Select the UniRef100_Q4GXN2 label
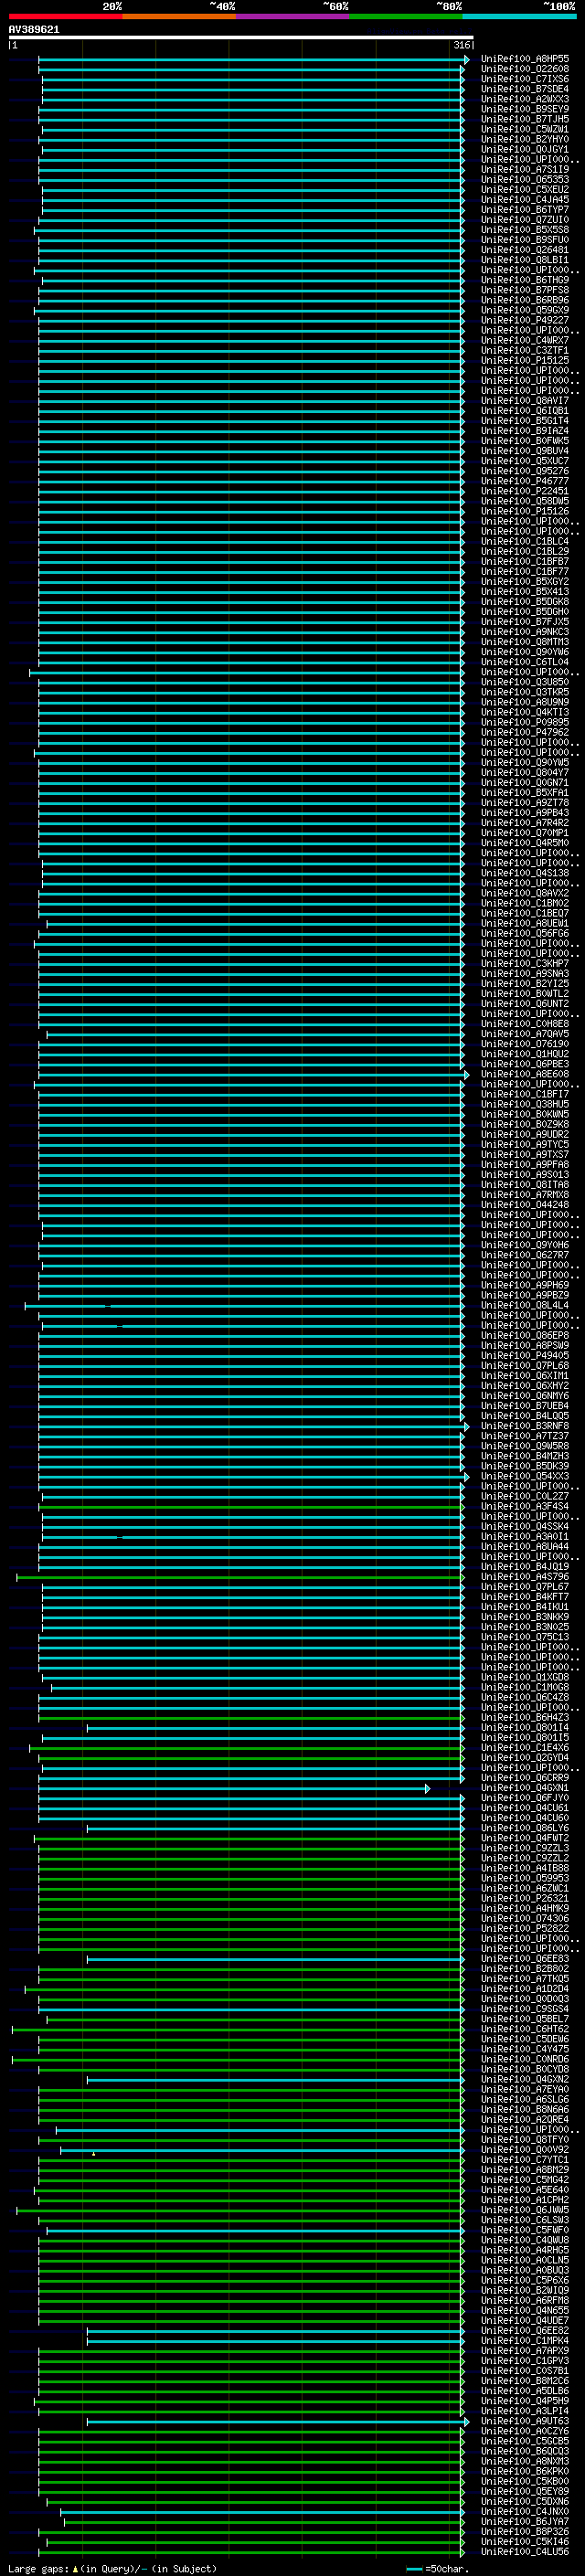This screenshot has width=585, height=2576. (525, 2080)
